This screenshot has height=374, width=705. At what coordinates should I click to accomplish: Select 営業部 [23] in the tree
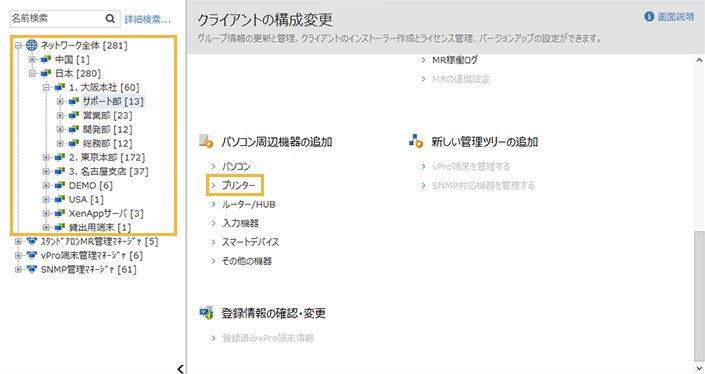coord(108,116)
